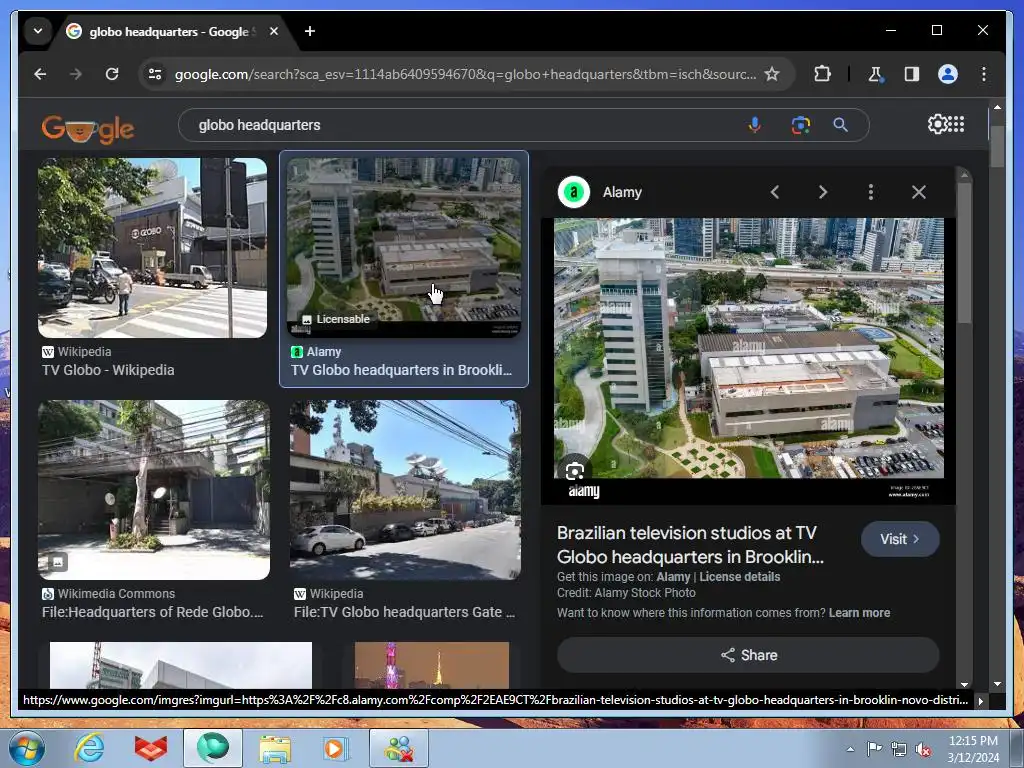Open Action Center flag in tray
This screenshot has width=1024, height=768.
pyautogui.click(x=874, y=749)
